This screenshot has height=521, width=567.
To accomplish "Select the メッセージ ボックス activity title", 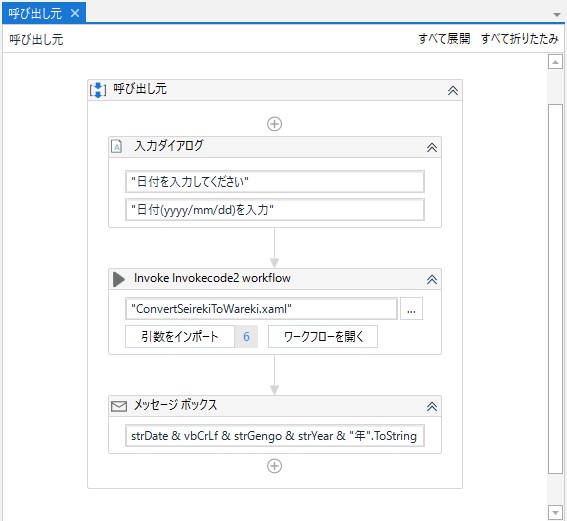I will click(x=175, y=405).
